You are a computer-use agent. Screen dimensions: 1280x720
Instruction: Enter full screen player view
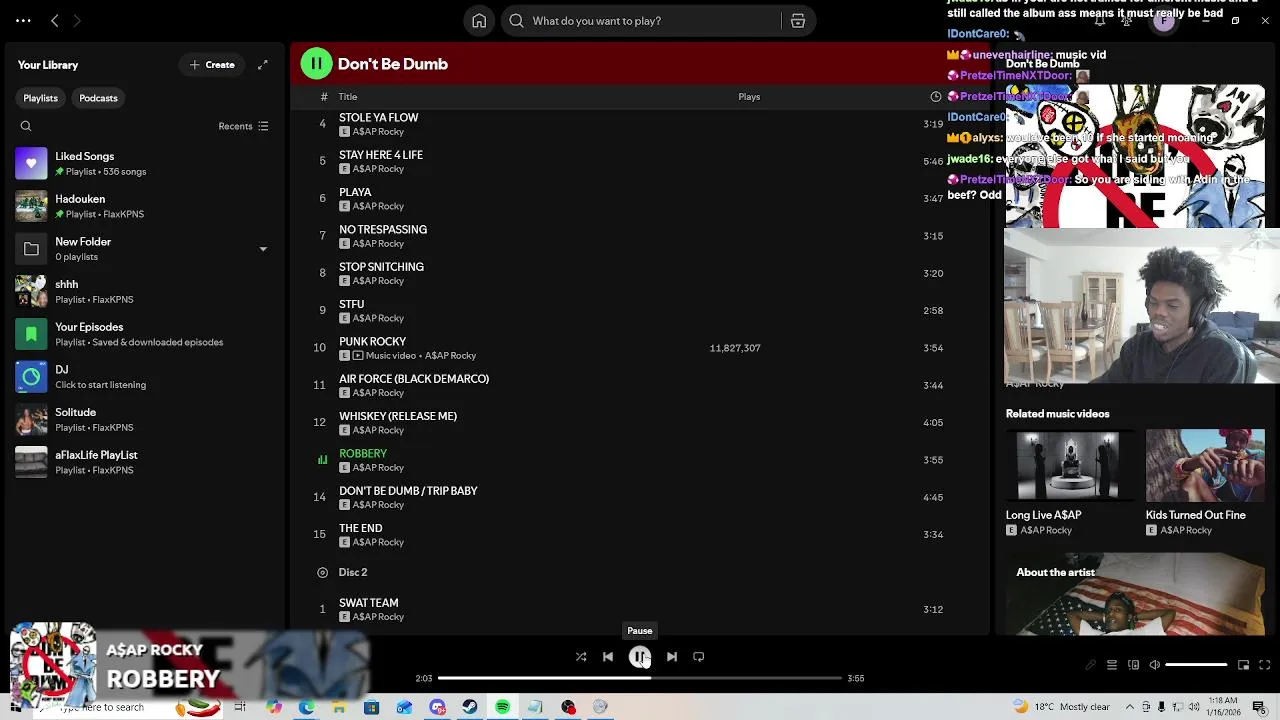[x=1265, y=665]
